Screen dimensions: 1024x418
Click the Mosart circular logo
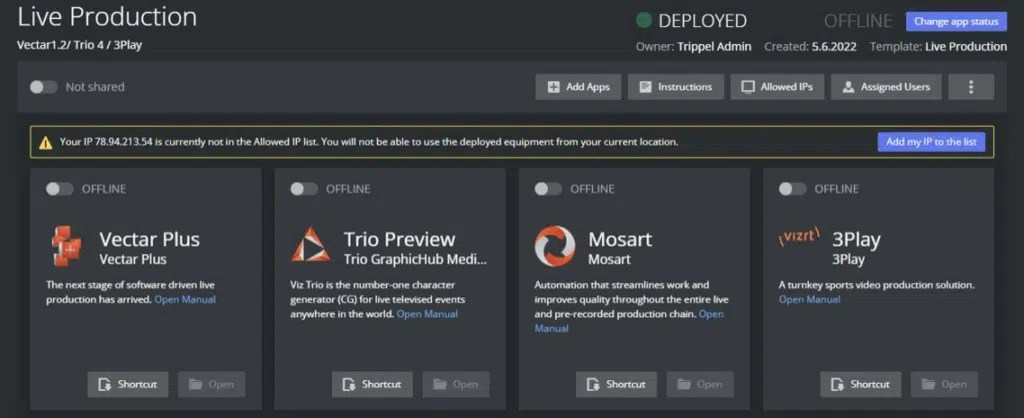[555, 247]
